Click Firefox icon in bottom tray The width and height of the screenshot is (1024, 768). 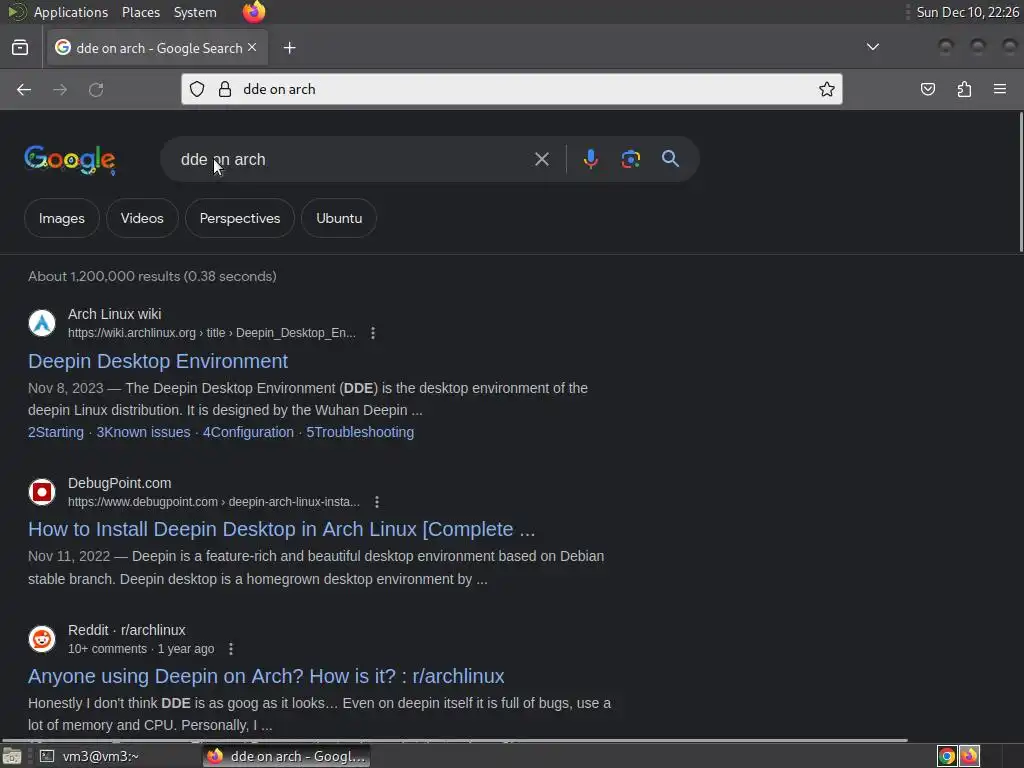[969, 756]
